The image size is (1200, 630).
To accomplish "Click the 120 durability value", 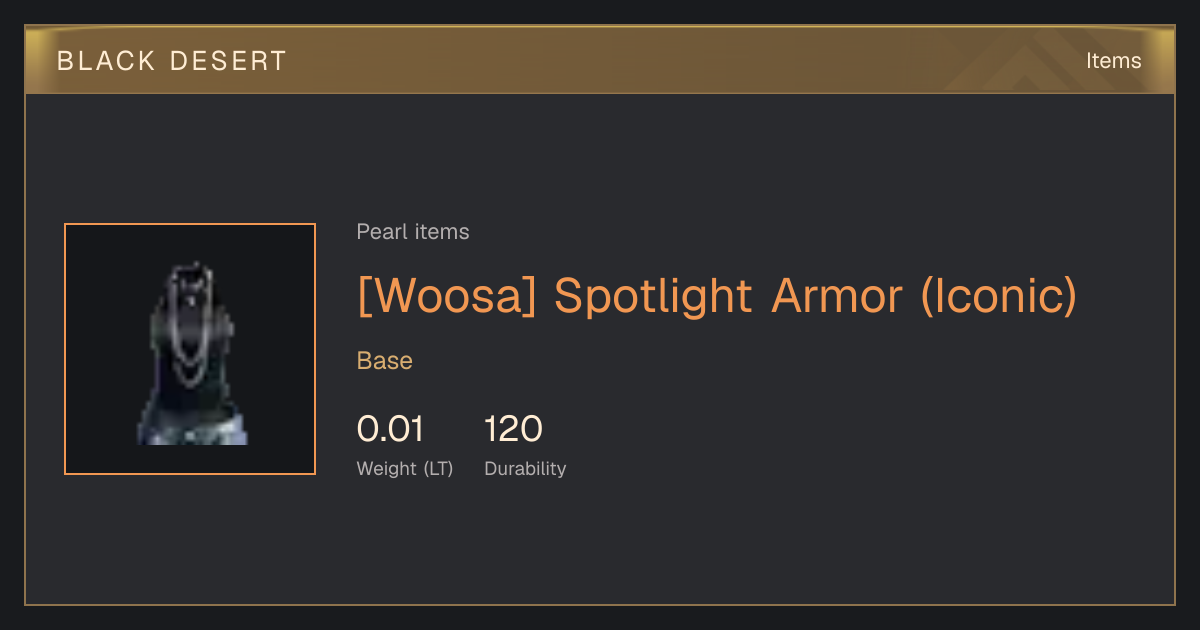I will 513,429.
